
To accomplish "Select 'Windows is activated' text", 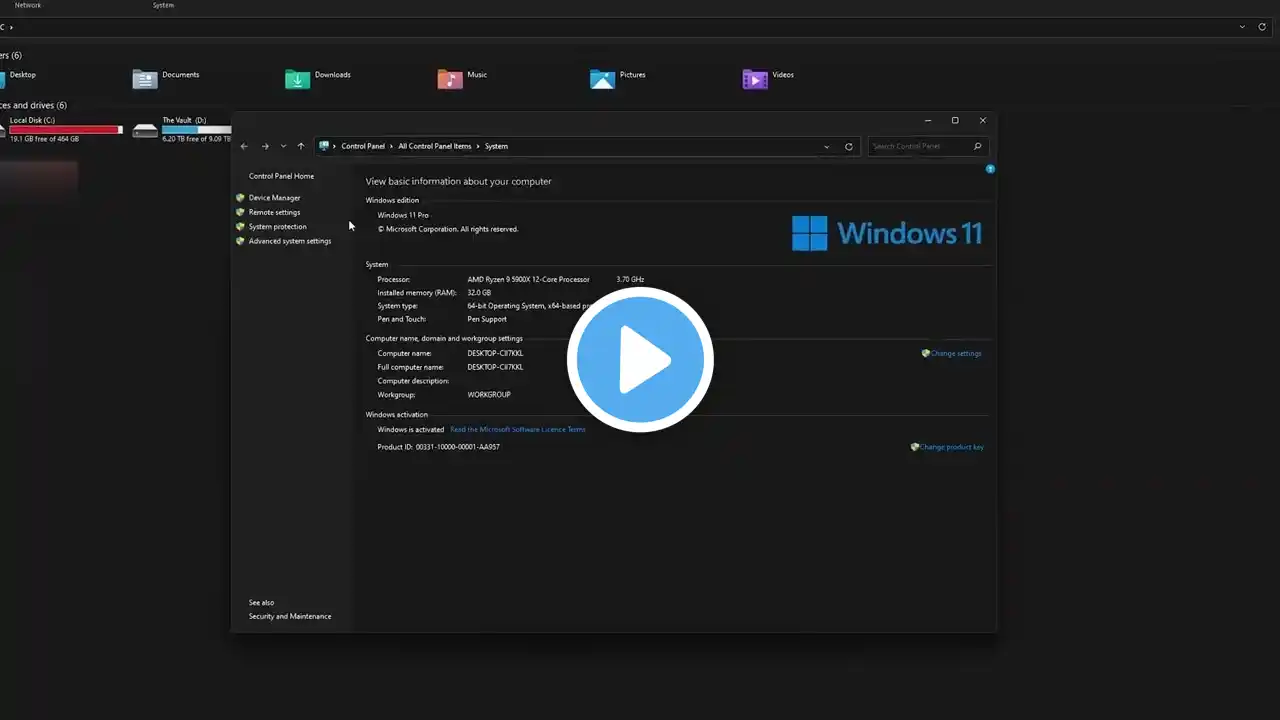I will pyautogui.click(x=410, y=429).
